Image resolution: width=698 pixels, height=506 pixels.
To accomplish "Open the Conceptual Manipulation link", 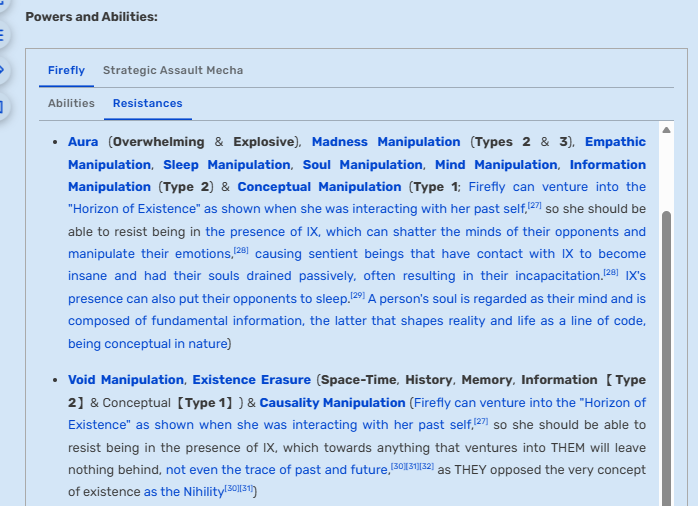I will (319, 187).
